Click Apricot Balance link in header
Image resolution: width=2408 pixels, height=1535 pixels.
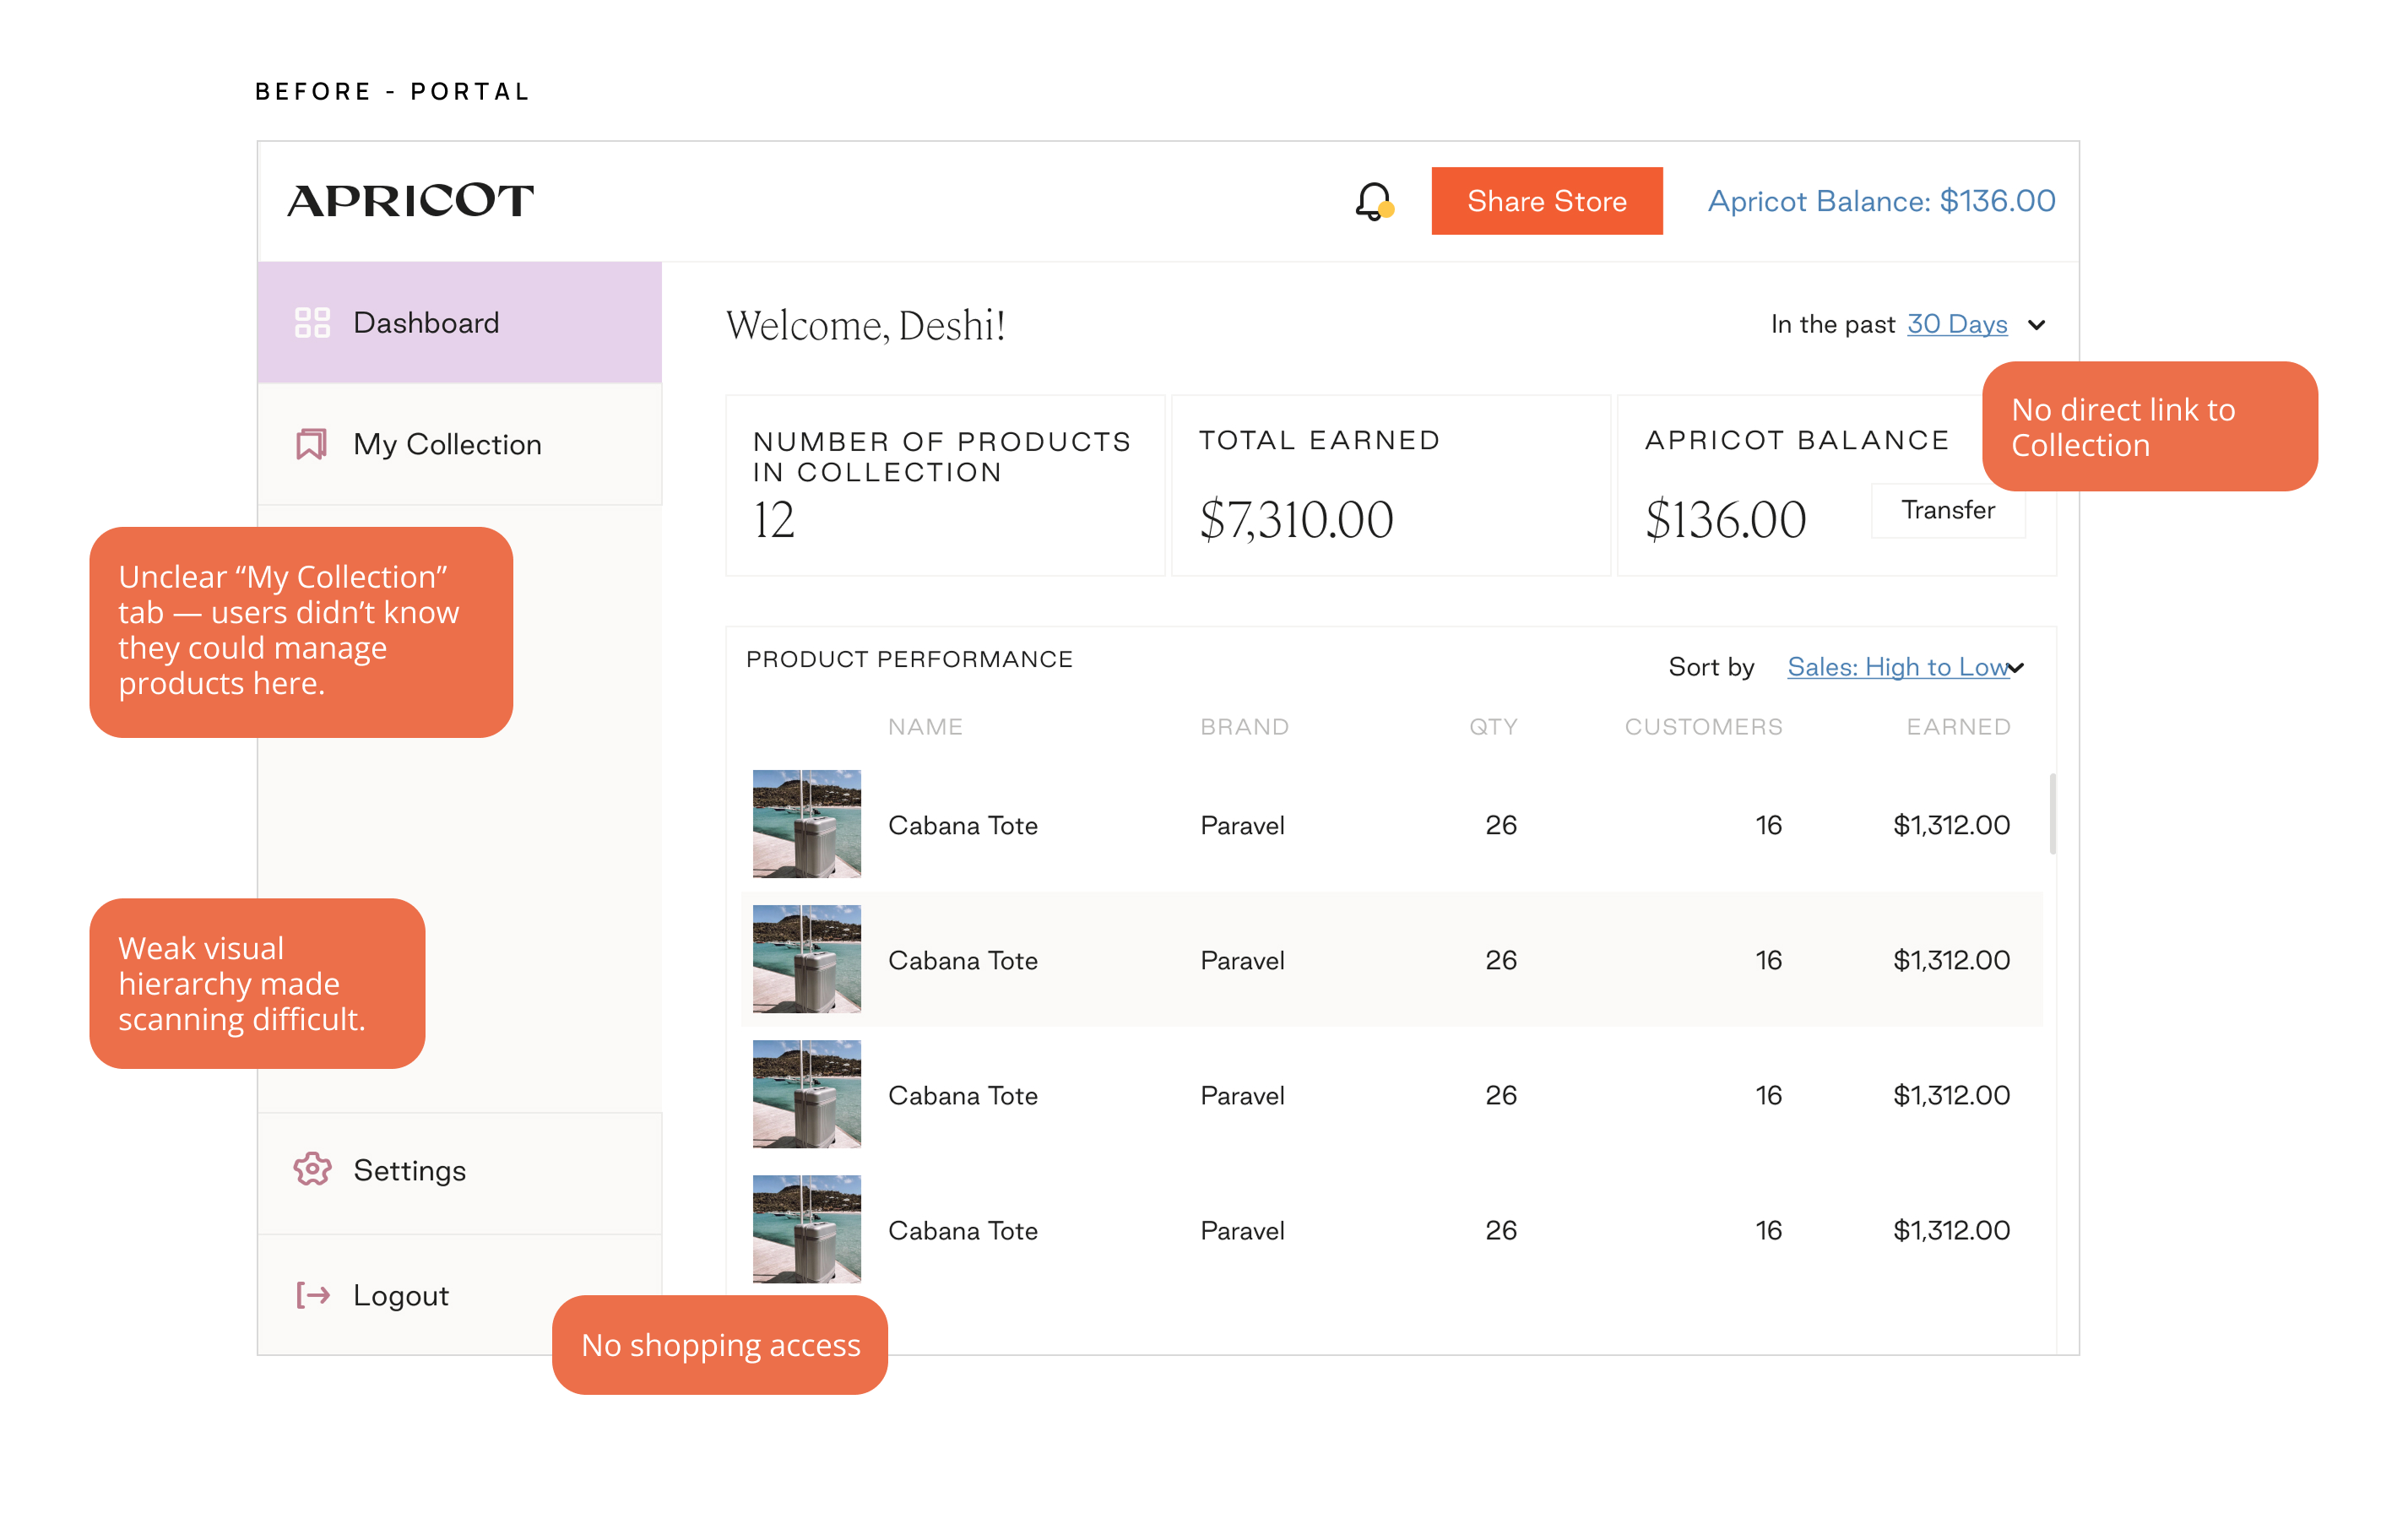[x=1880, y=201]
